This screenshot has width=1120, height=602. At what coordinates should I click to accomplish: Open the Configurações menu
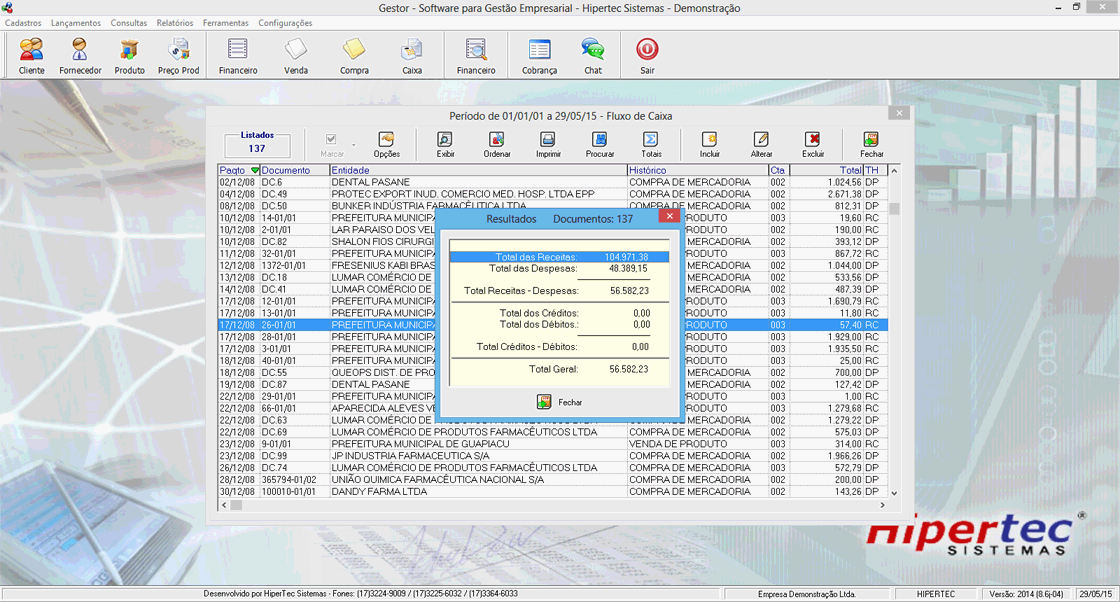click(x=285, y=23)
